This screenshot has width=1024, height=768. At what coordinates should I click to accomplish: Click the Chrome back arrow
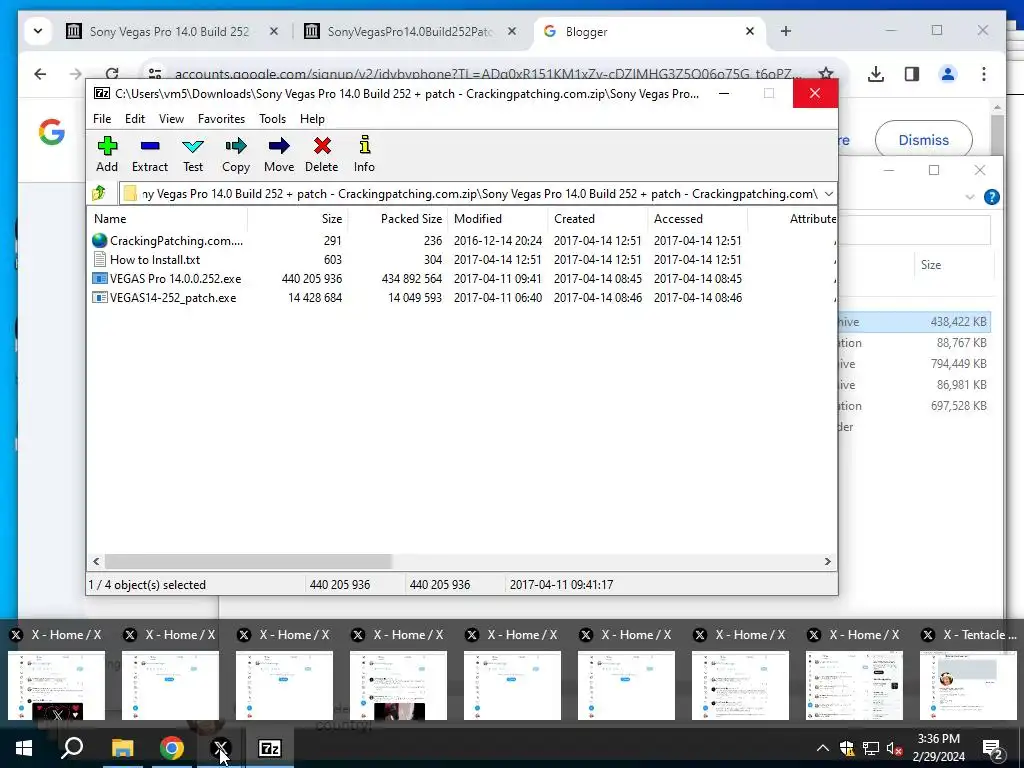40,74
